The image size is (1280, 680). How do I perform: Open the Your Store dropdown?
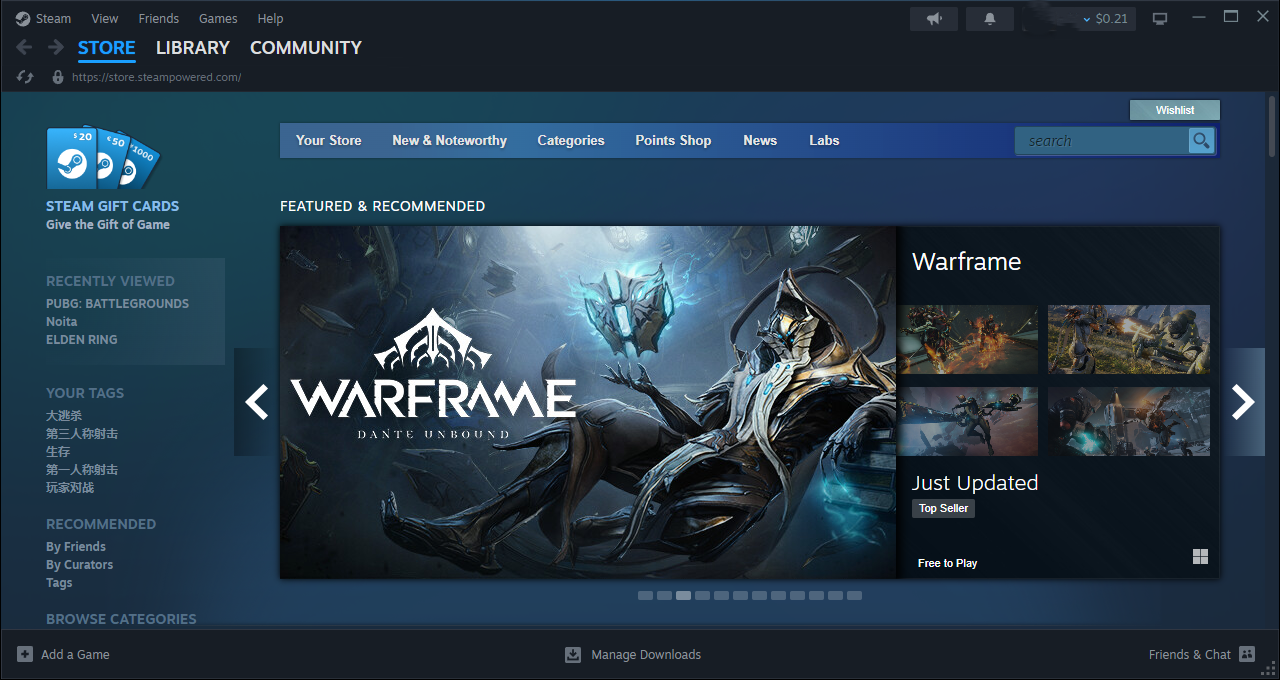tap(329, 140)
